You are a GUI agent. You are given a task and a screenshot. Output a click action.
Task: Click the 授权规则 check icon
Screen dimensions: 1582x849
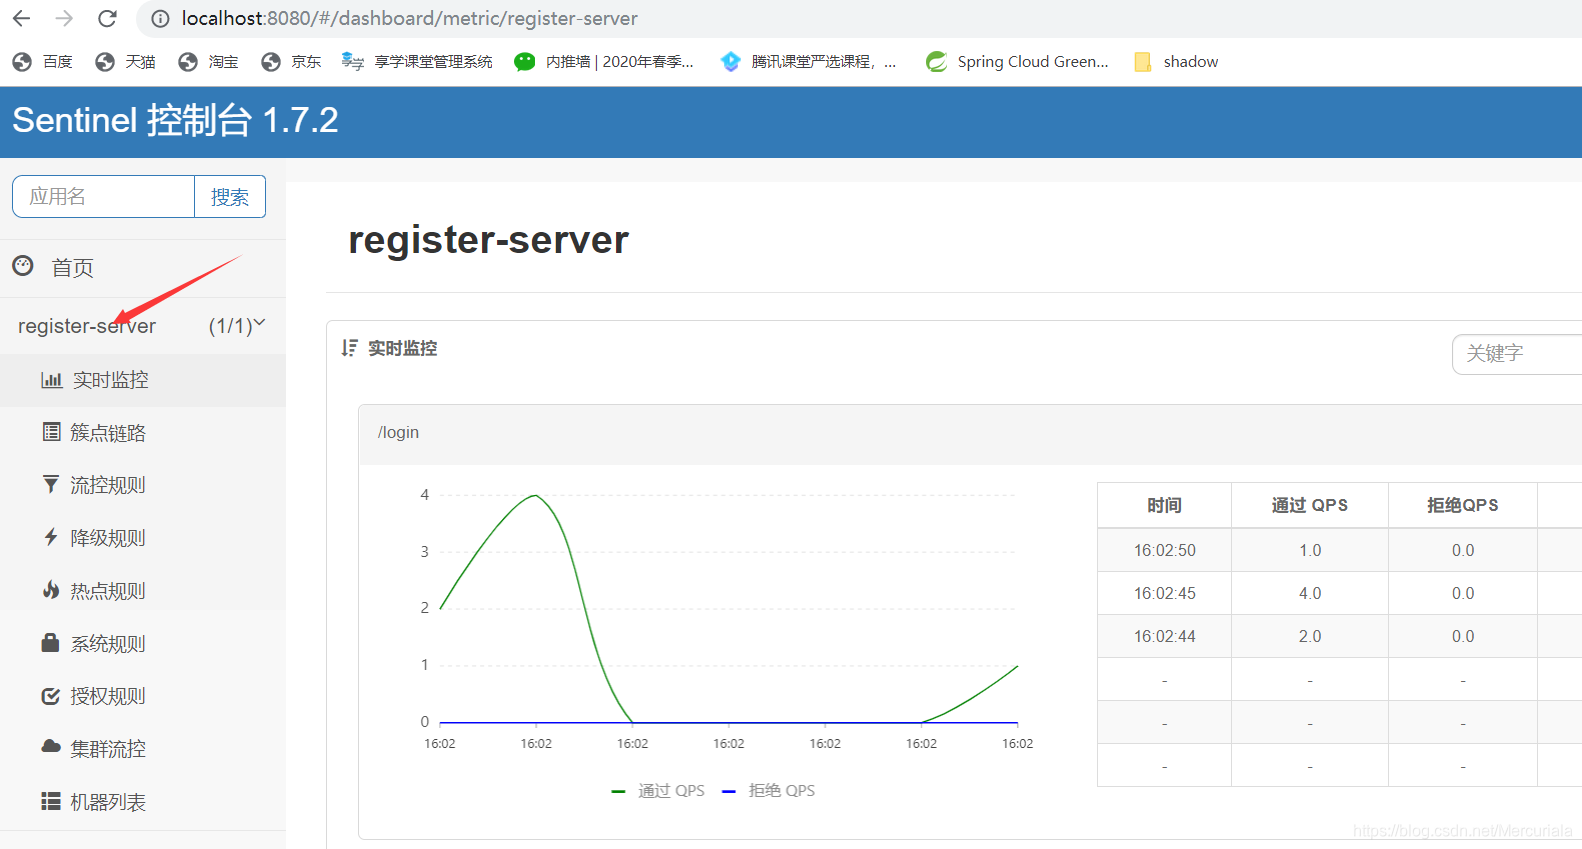[x=50, y=696]
